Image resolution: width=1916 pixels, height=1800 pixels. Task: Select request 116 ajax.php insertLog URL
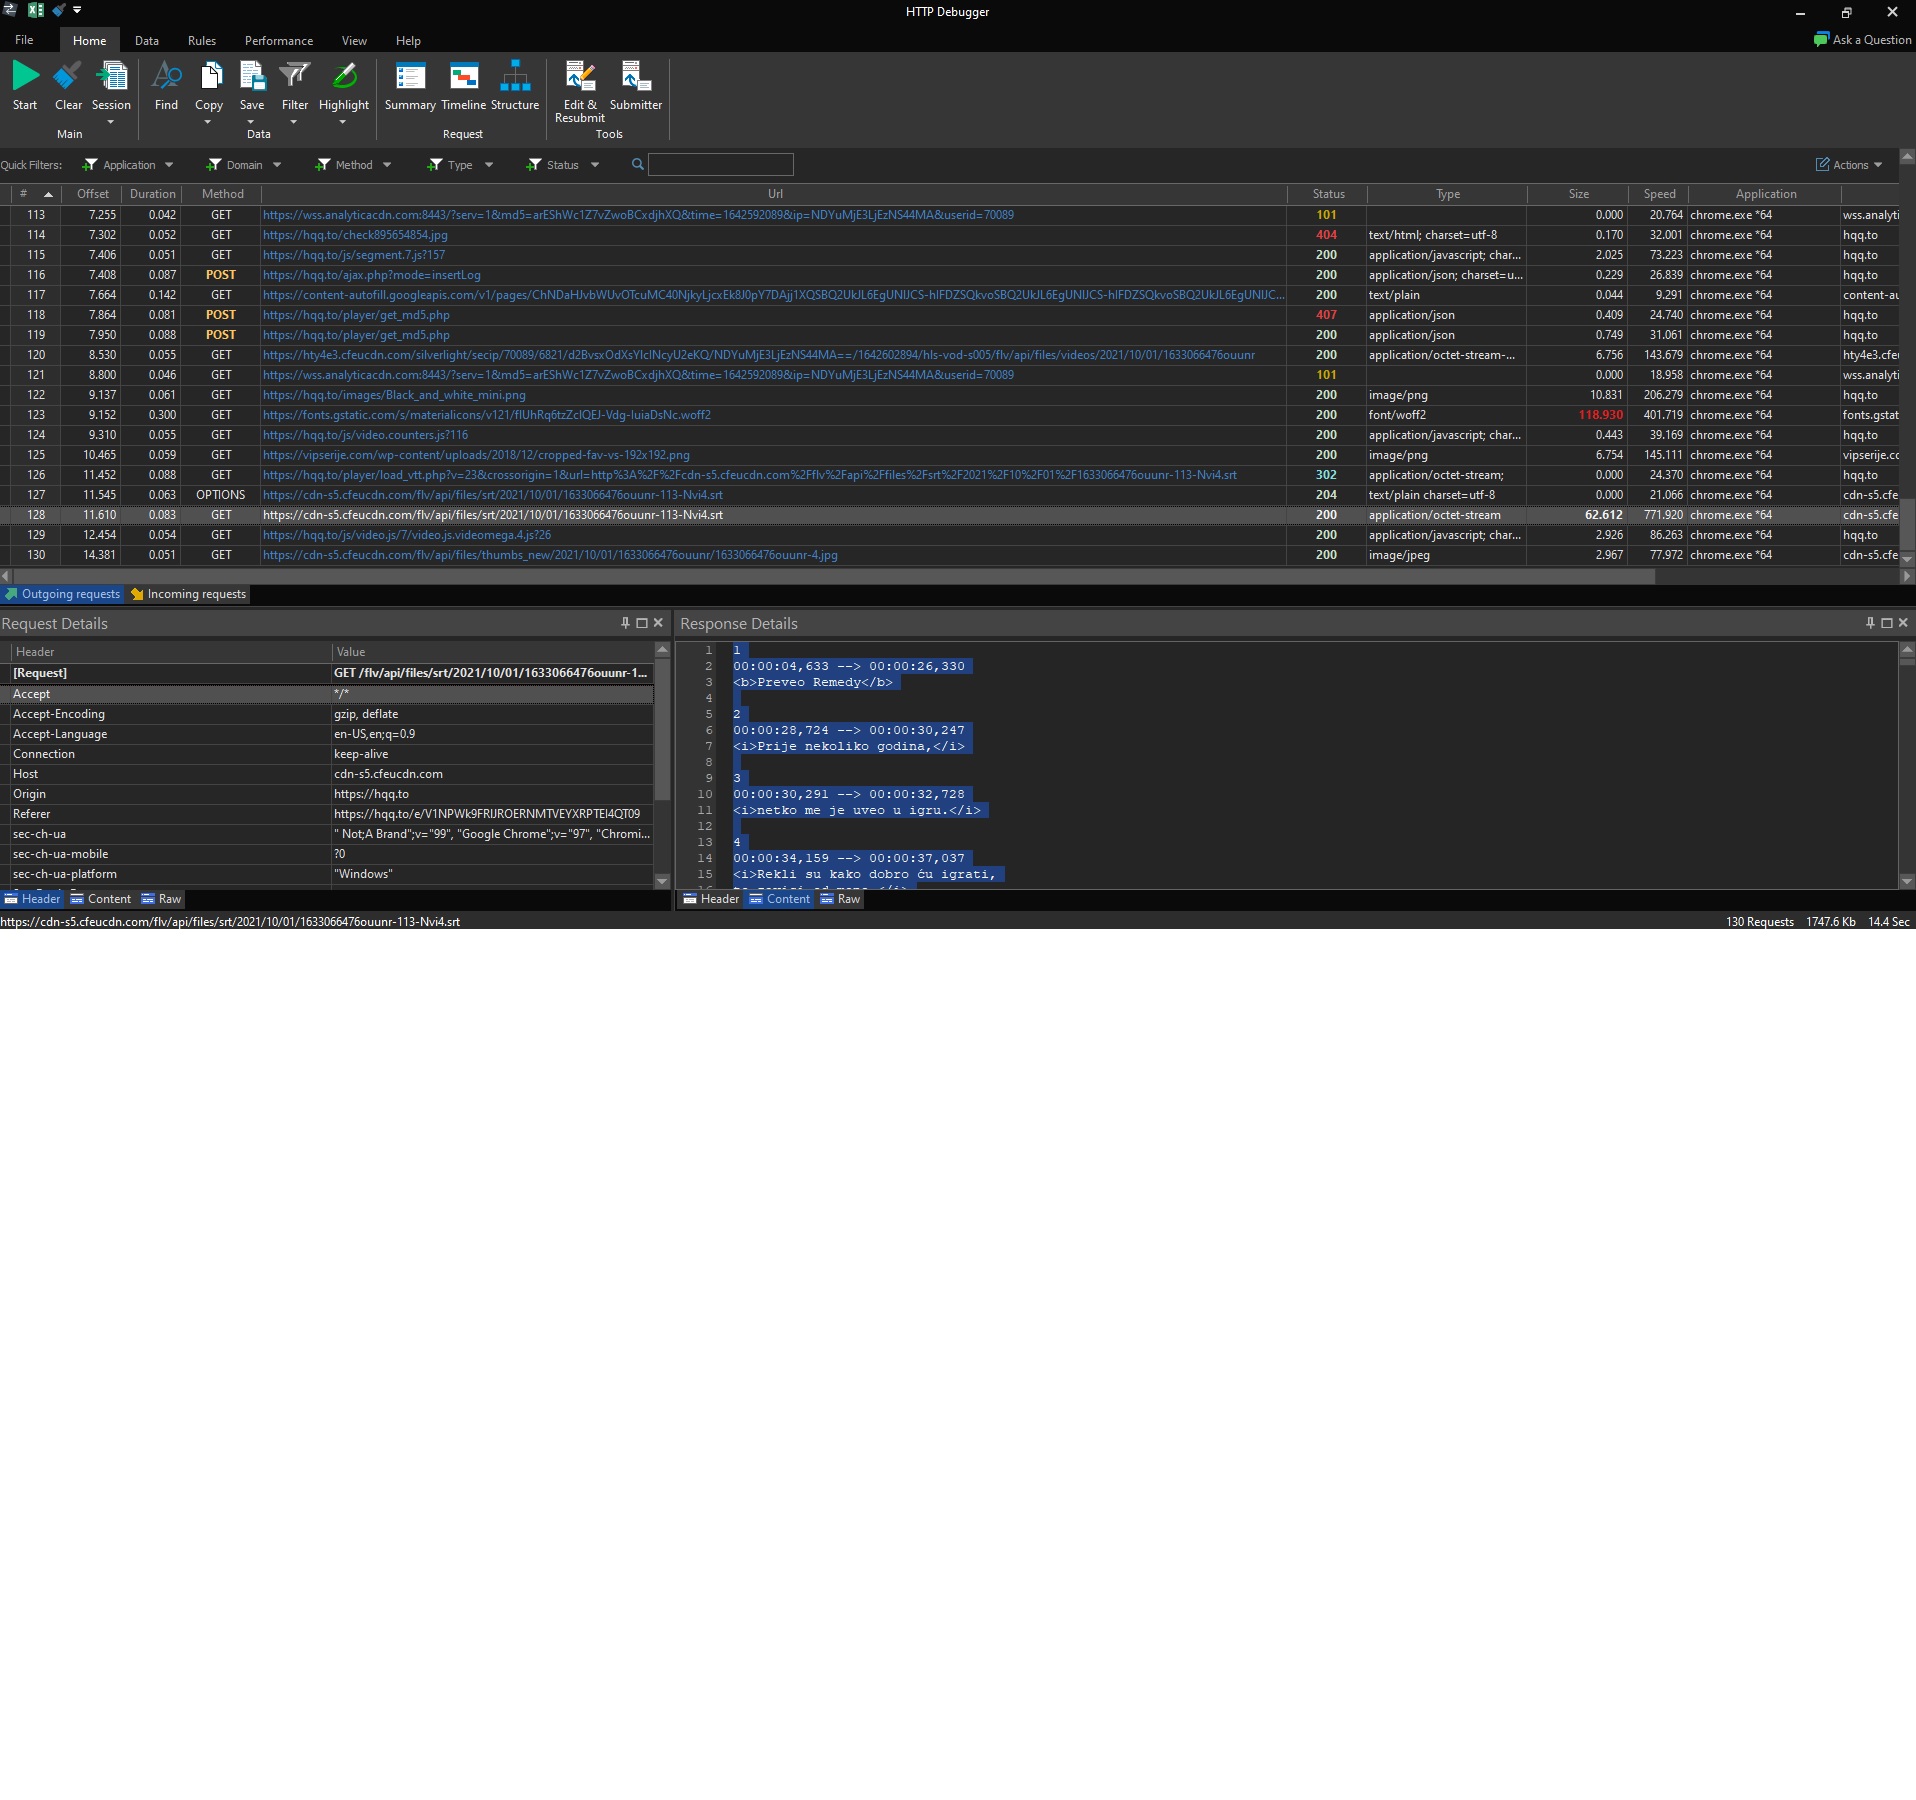click(372, 275)
